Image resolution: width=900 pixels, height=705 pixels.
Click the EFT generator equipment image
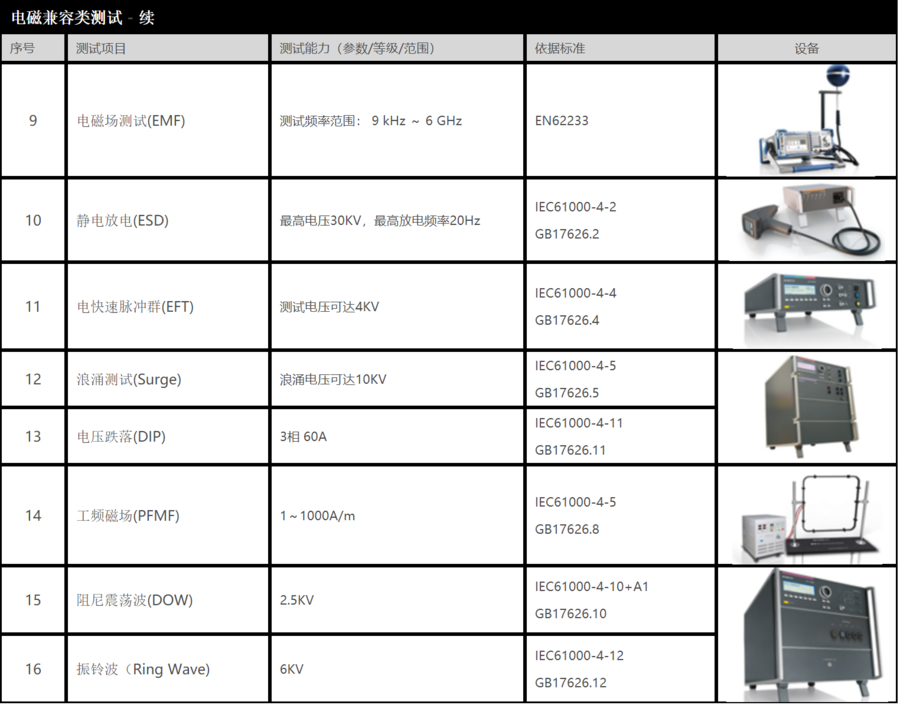click(806, 306)
